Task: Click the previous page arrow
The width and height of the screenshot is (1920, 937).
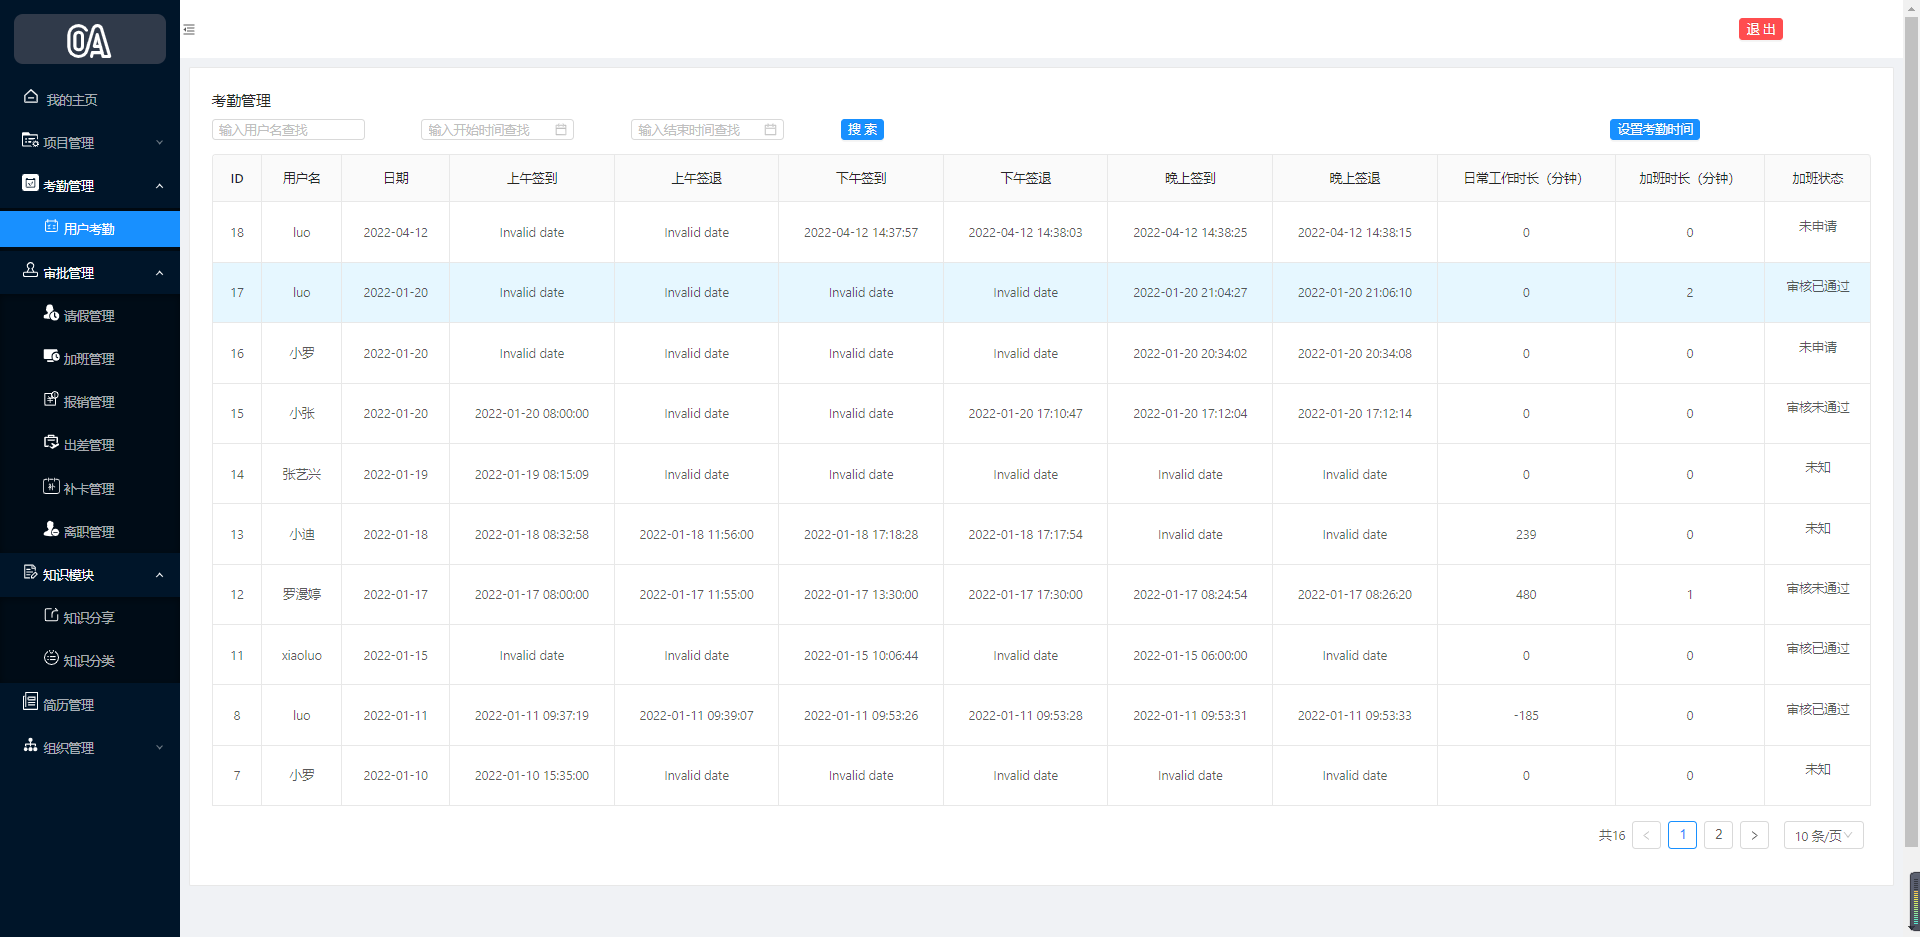Action: point(1646,835)
